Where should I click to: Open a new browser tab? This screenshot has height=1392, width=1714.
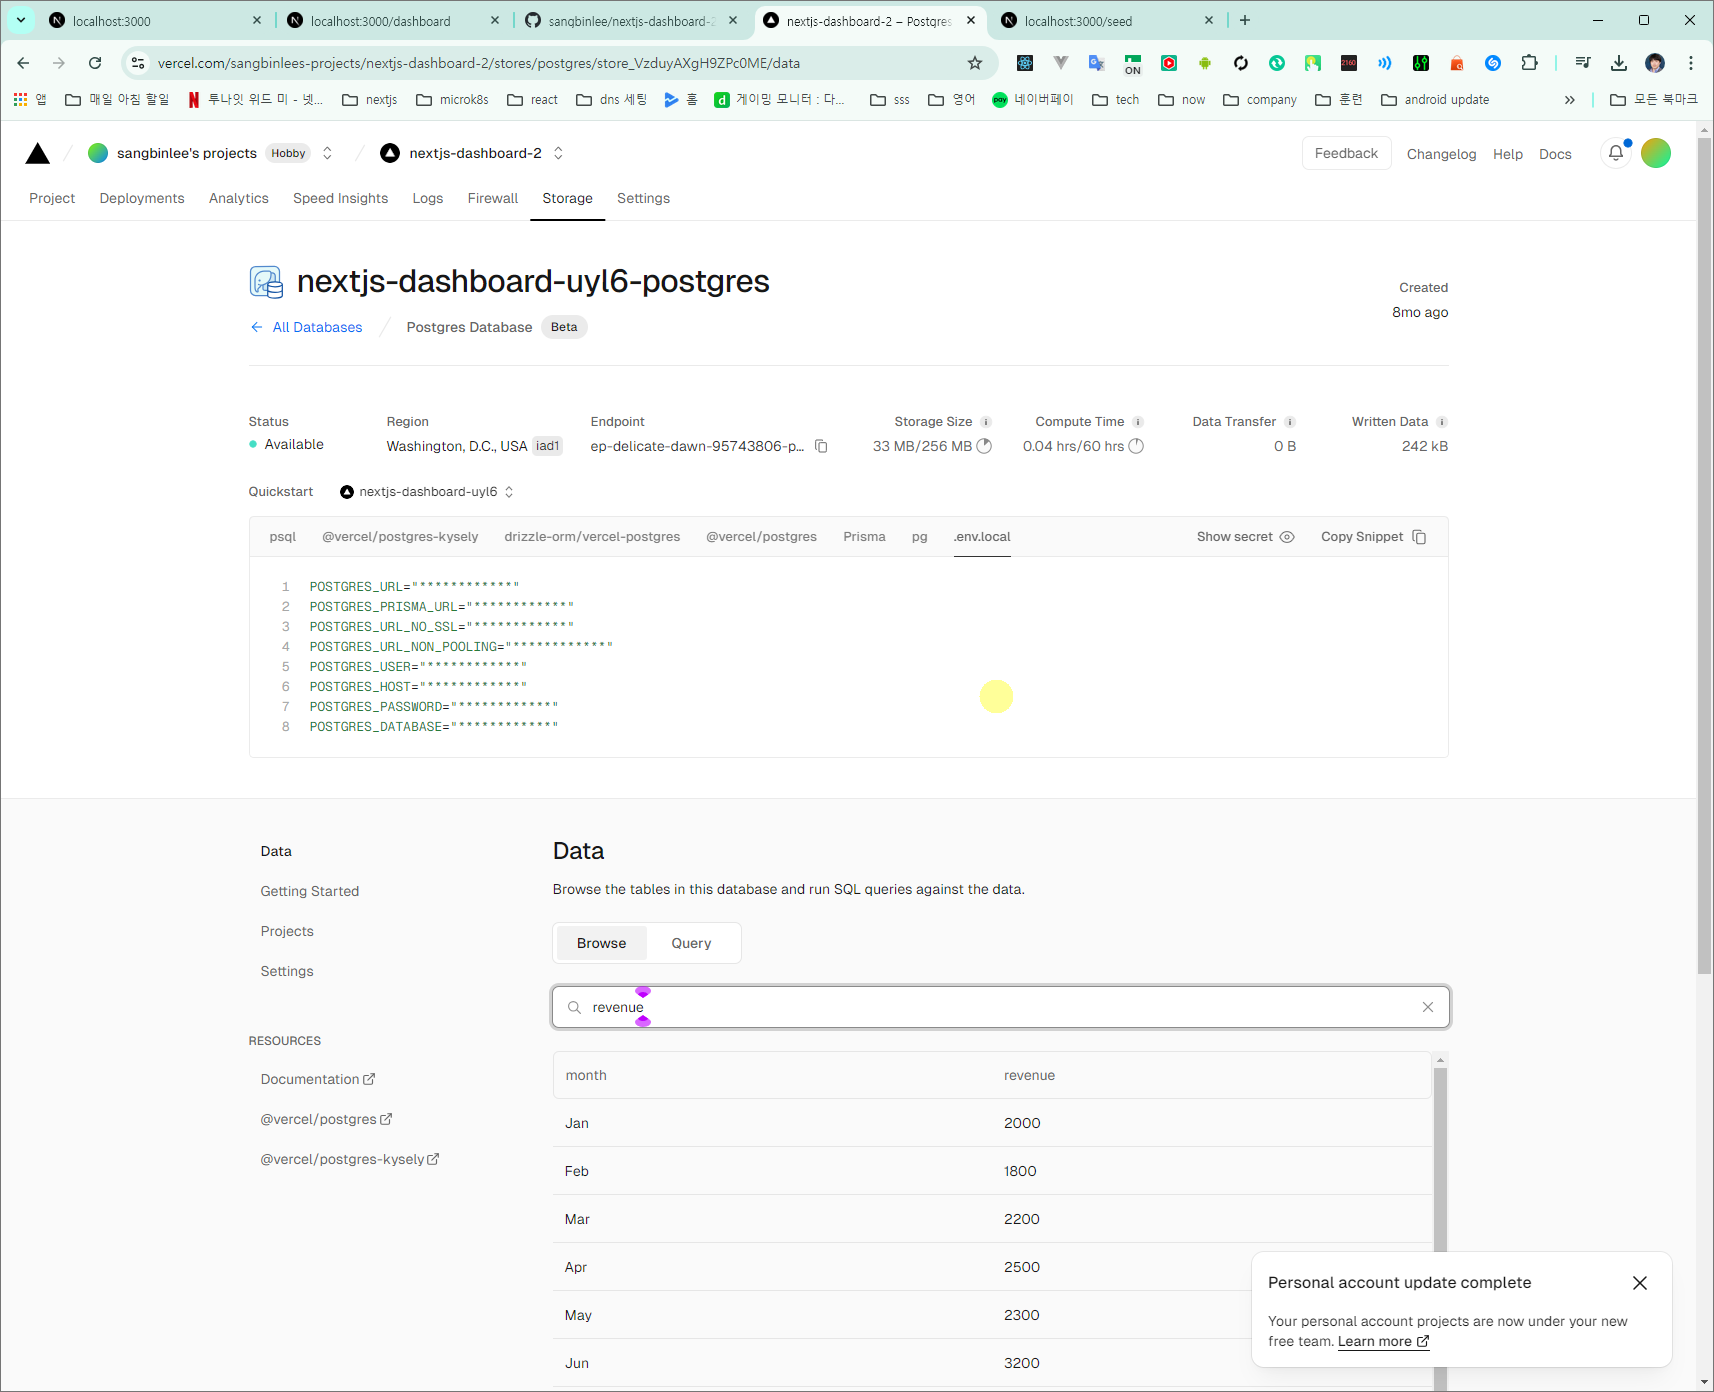pyautogui.click(x=1245, y=20)
